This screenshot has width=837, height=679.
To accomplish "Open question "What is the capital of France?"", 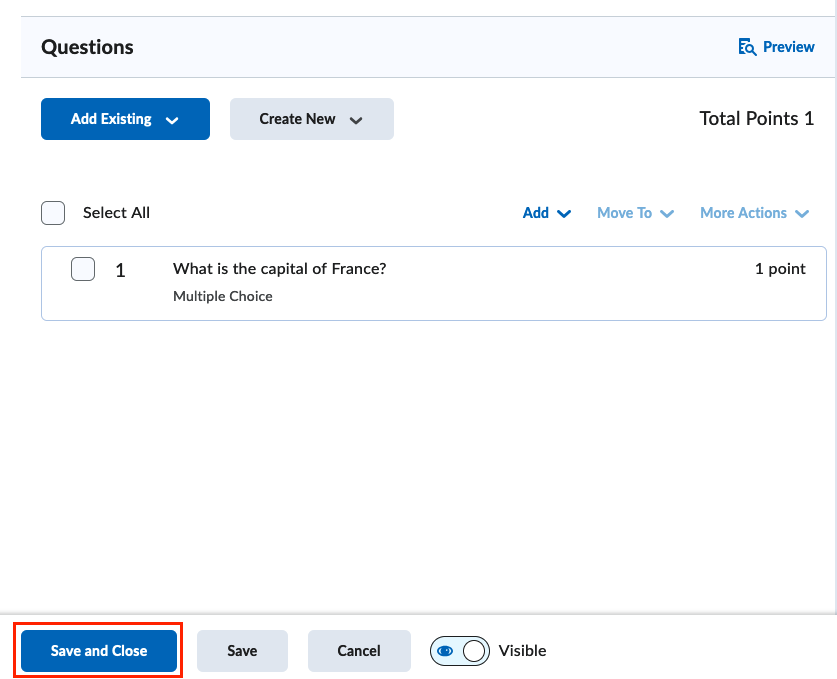I will tap(279, 269).
